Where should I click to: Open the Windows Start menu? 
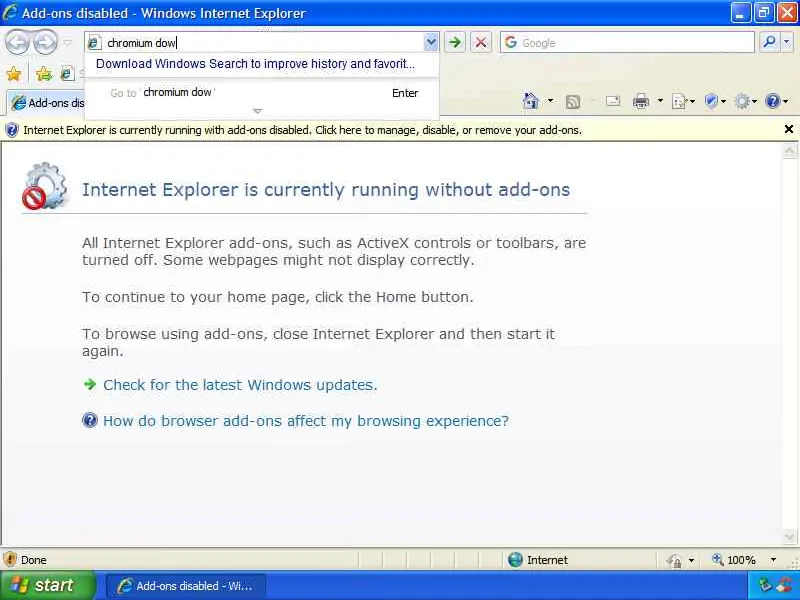pos(47,585)
